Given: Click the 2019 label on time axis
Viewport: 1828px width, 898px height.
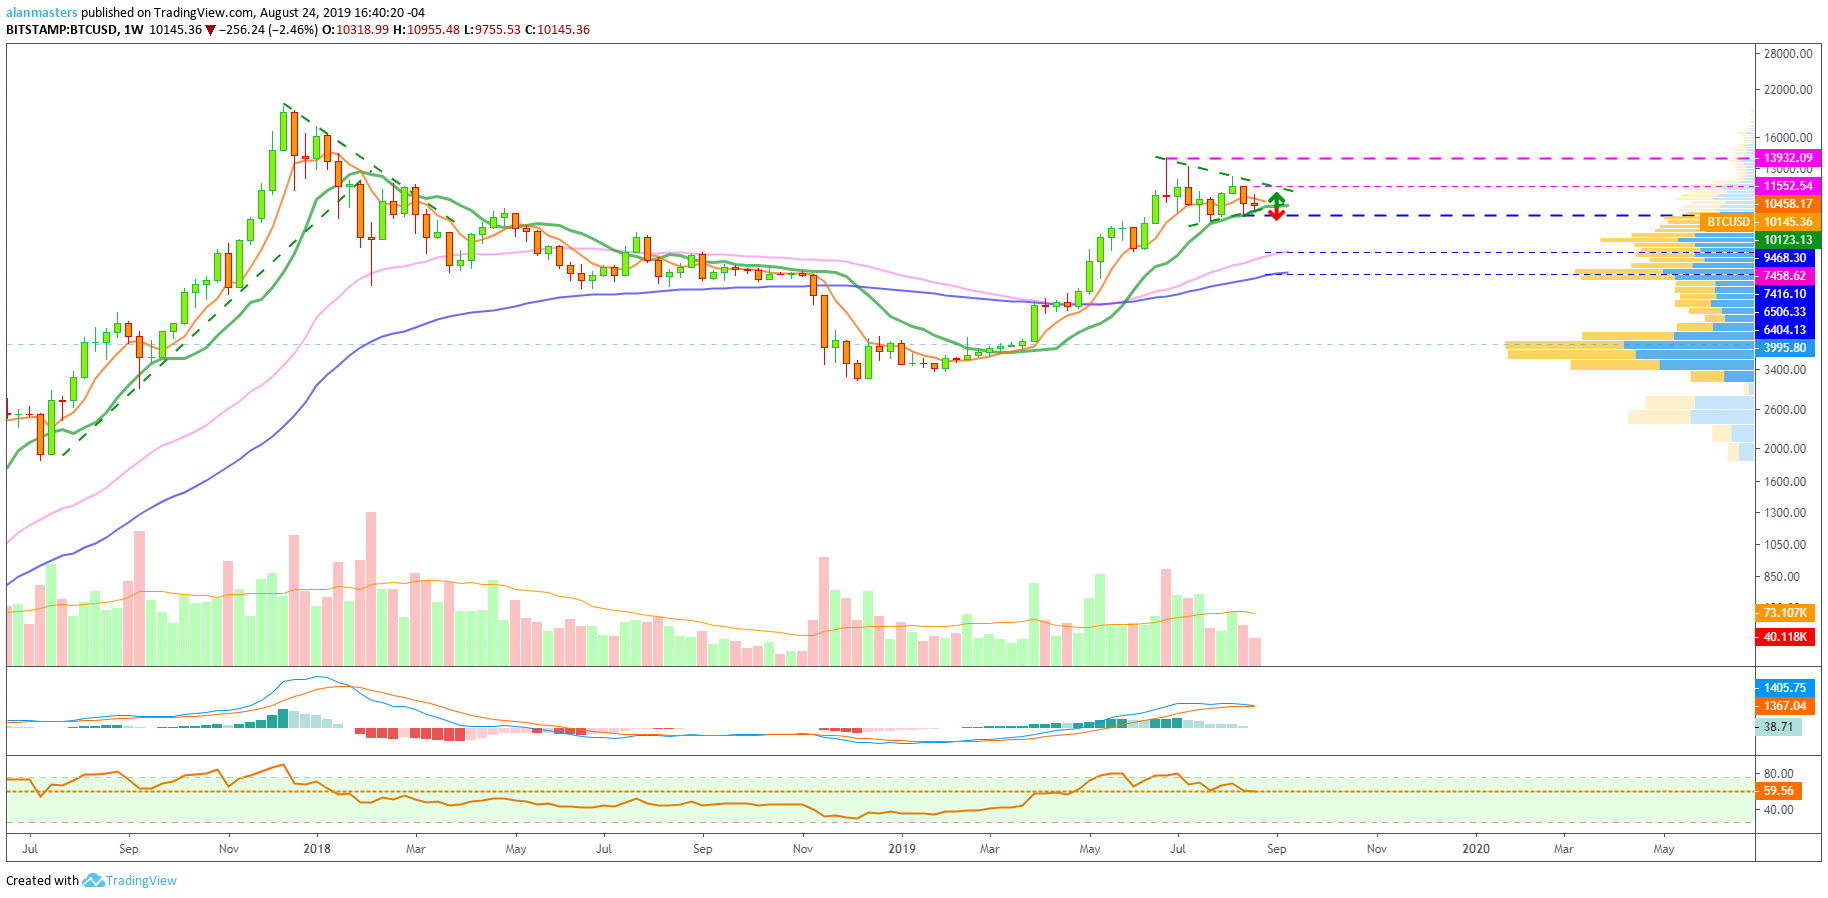Looking at the screenshot, I should (902, 849).
